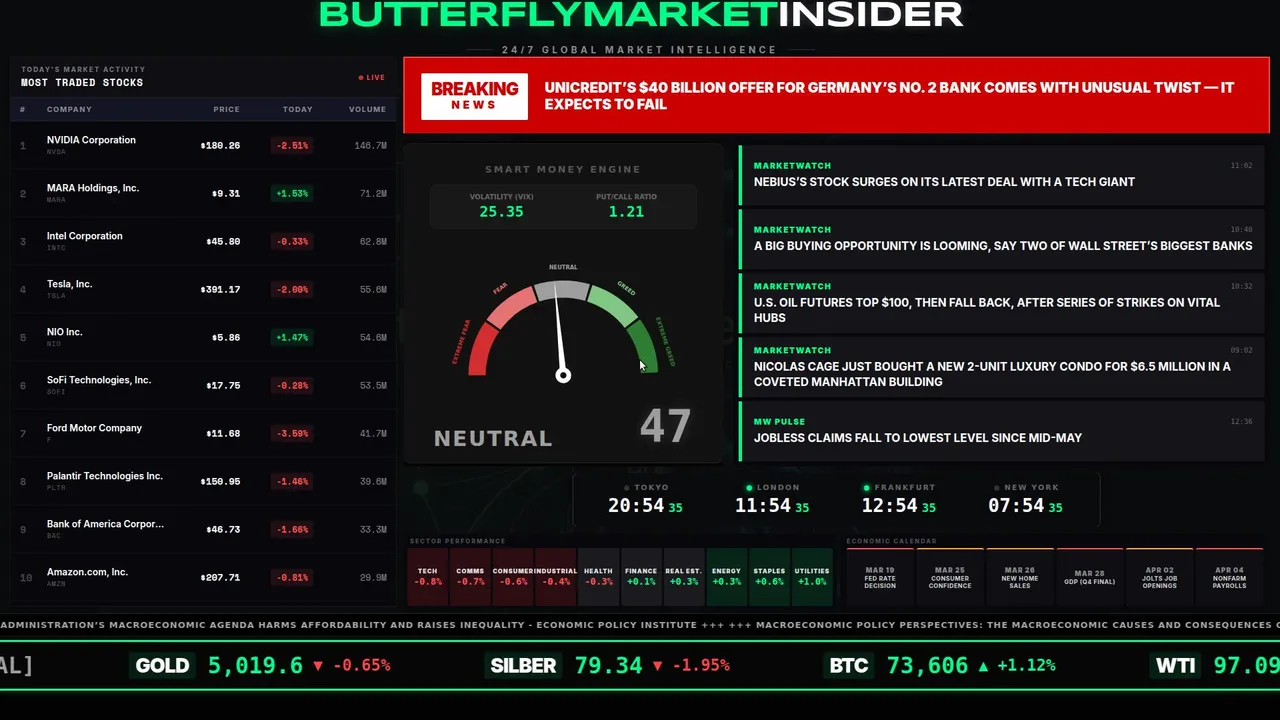This screenshot has height=720, width=1280.
Task: Open Apr 04 Nonfarm Payrolls event
Action: coord(1230,577)
